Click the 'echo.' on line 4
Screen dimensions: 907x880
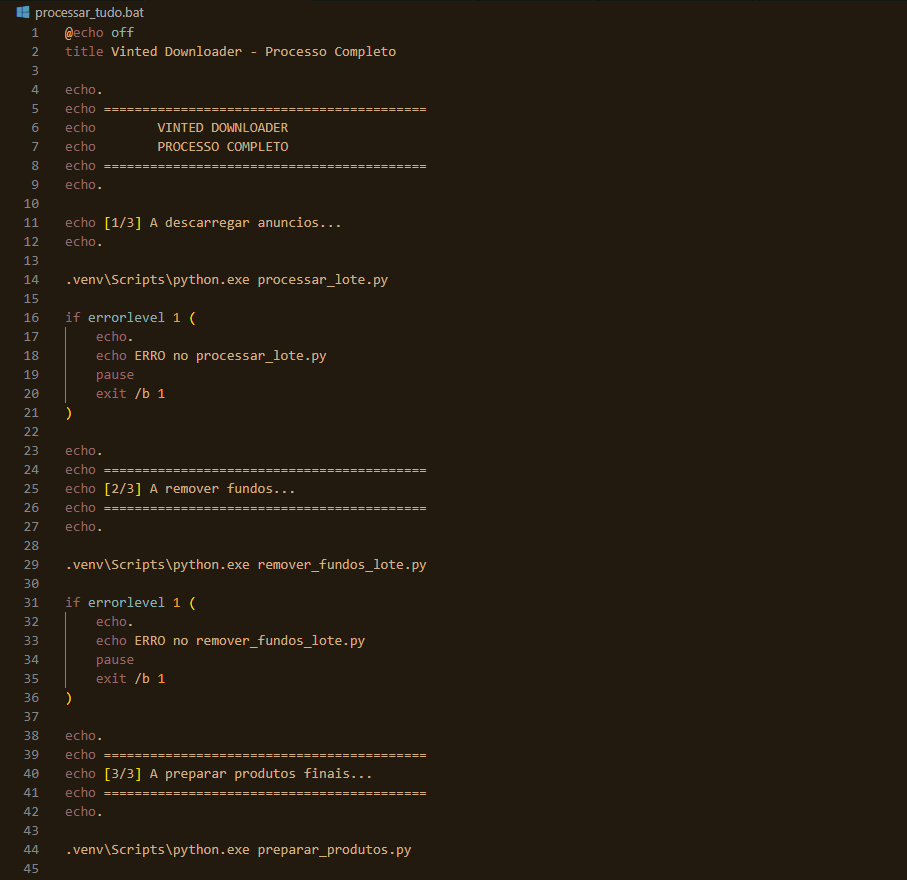click(x=84, y=90)
